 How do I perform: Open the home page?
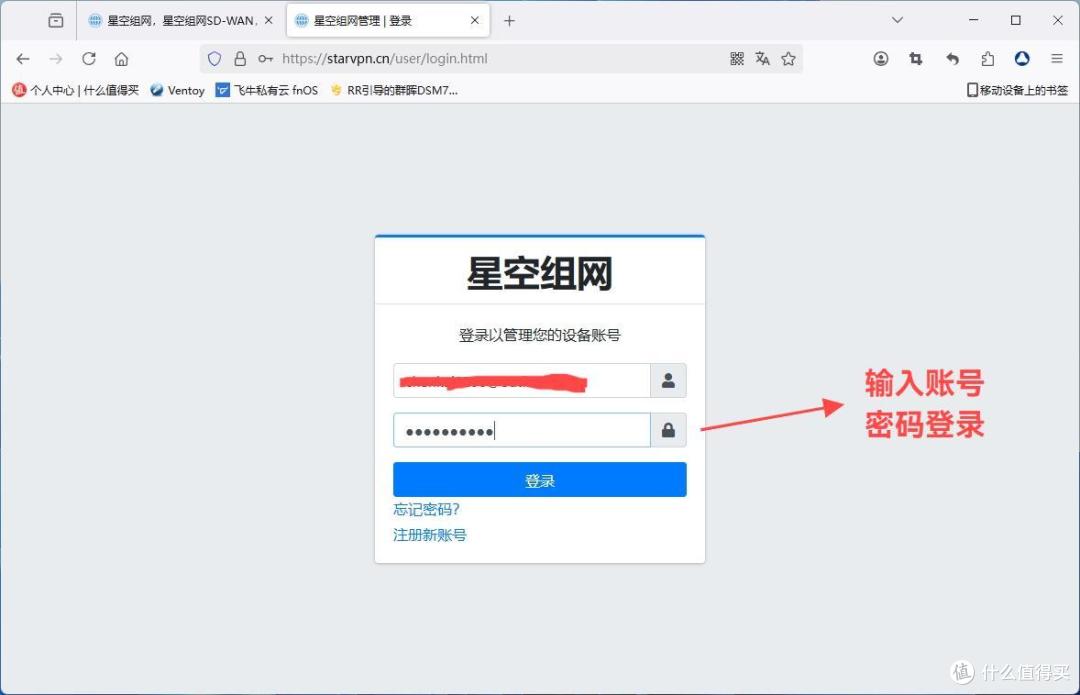[x=122, y=59]
